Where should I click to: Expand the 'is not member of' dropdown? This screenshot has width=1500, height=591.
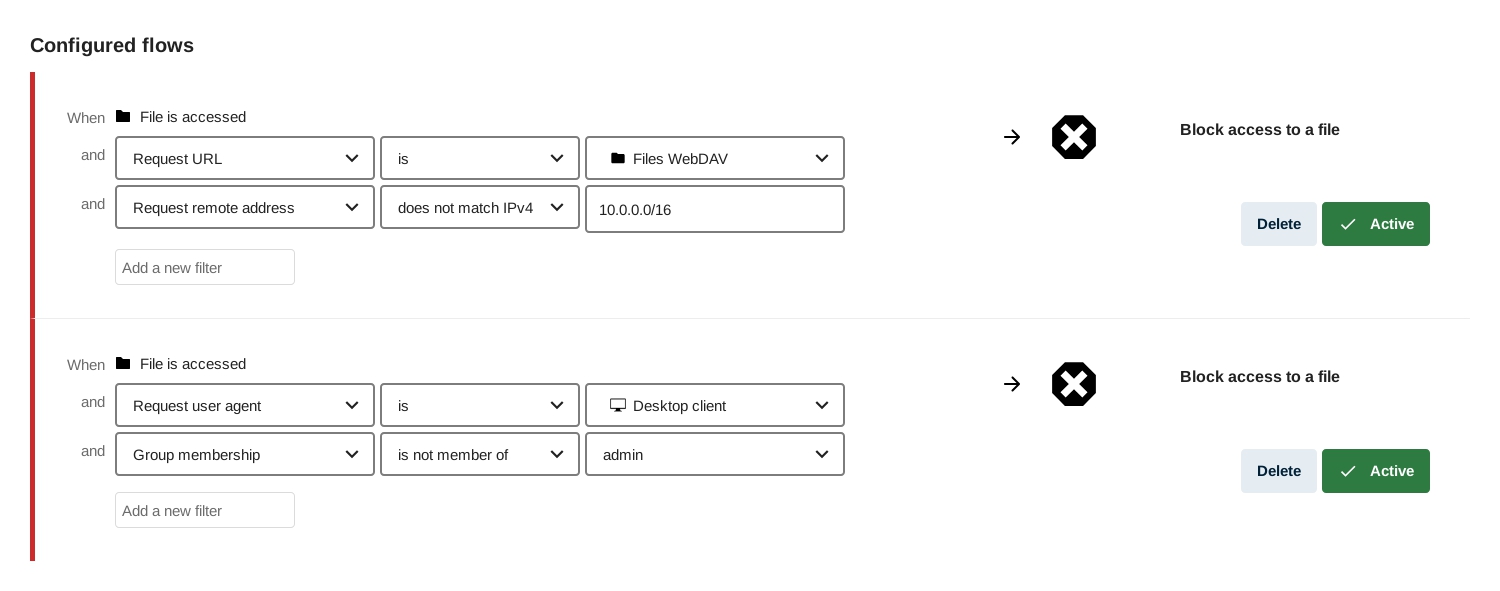click(x=480, y=454)
